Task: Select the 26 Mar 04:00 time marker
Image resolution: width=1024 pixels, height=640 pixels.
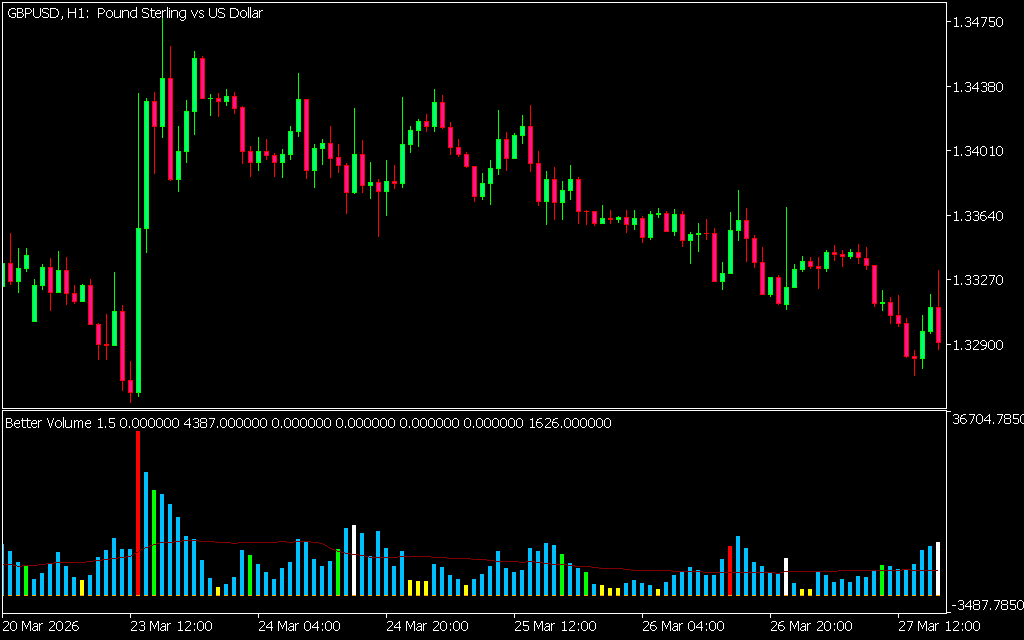Action: point(684,626)
